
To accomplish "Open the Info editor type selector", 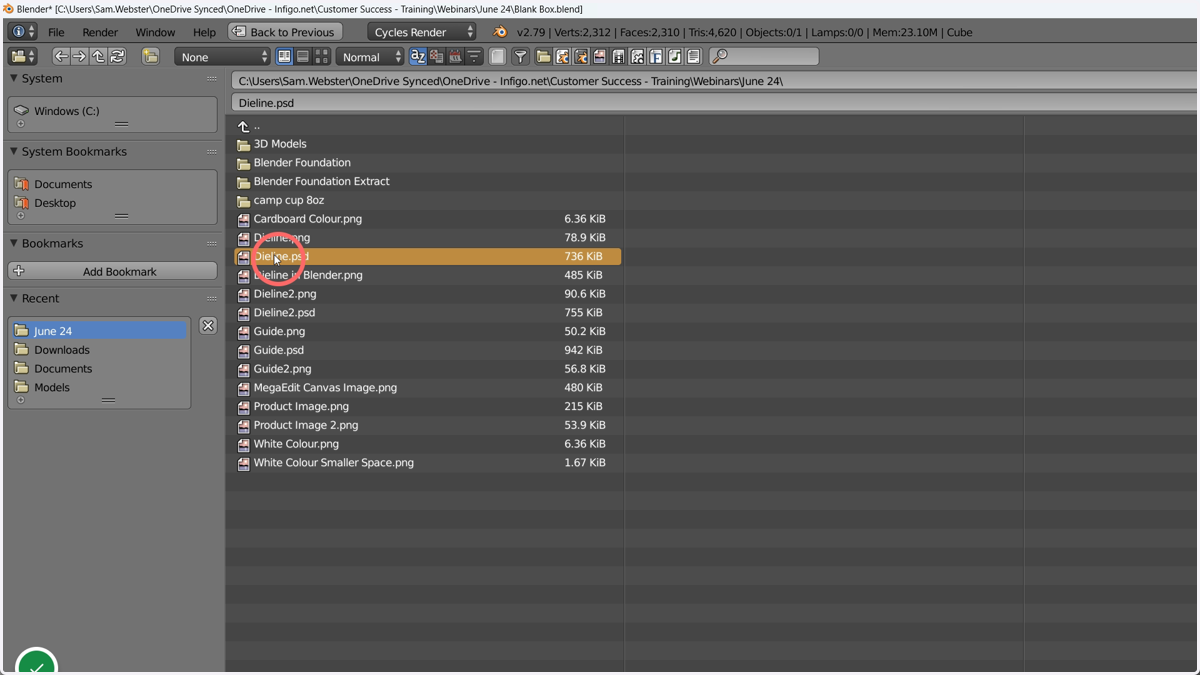I will (x=22, y=32).
